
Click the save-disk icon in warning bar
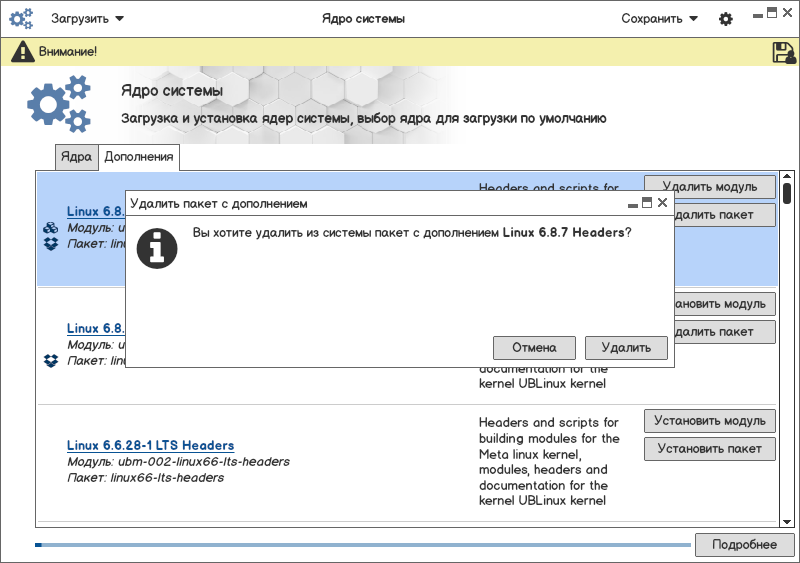(784, 52)
